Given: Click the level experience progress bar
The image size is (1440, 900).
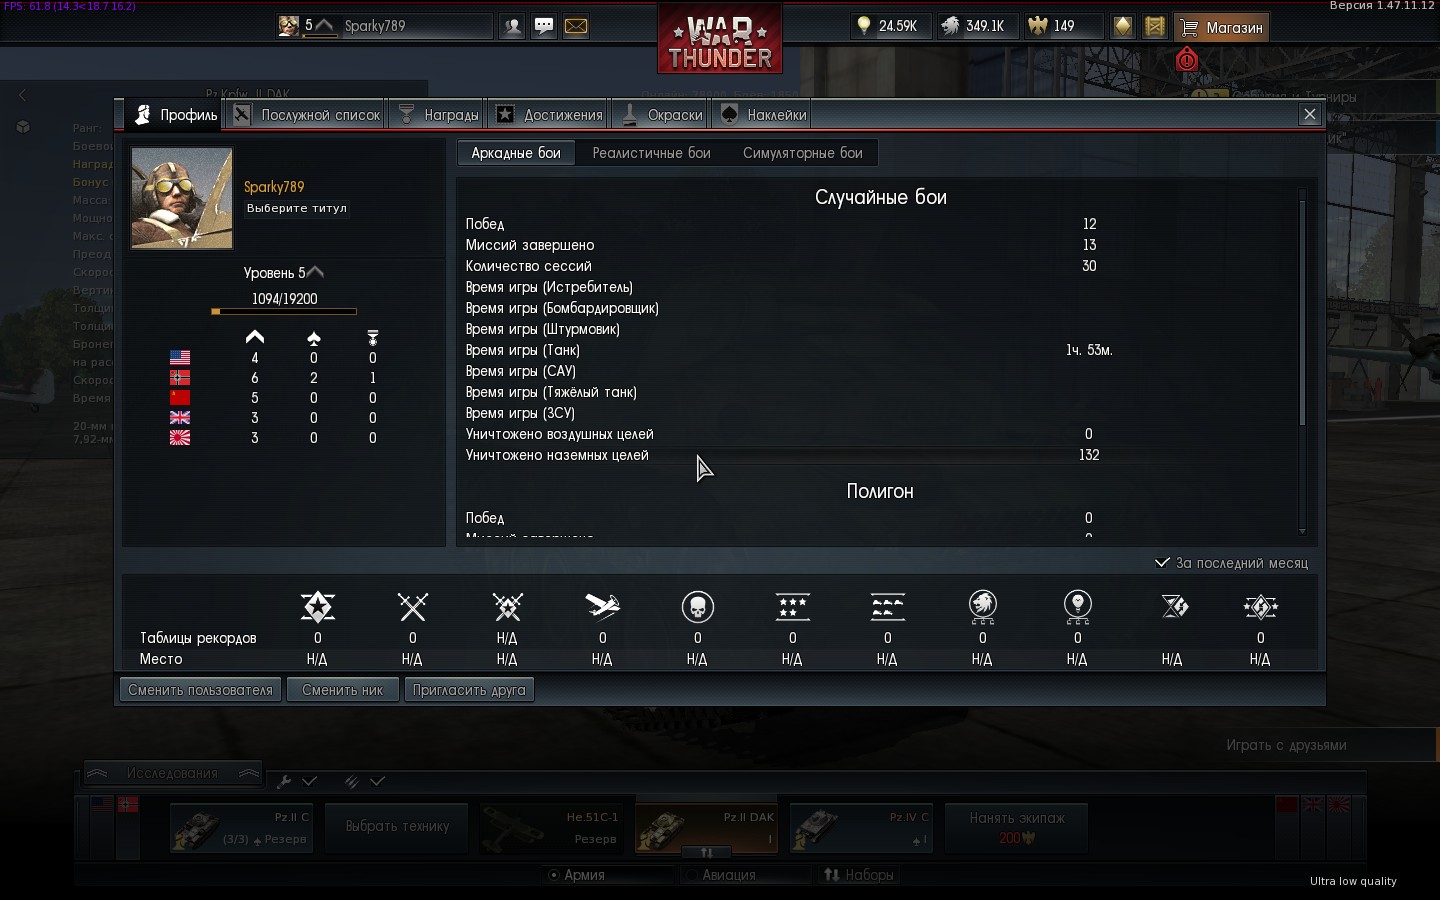Looking at the screenshot, I should 284,311.
